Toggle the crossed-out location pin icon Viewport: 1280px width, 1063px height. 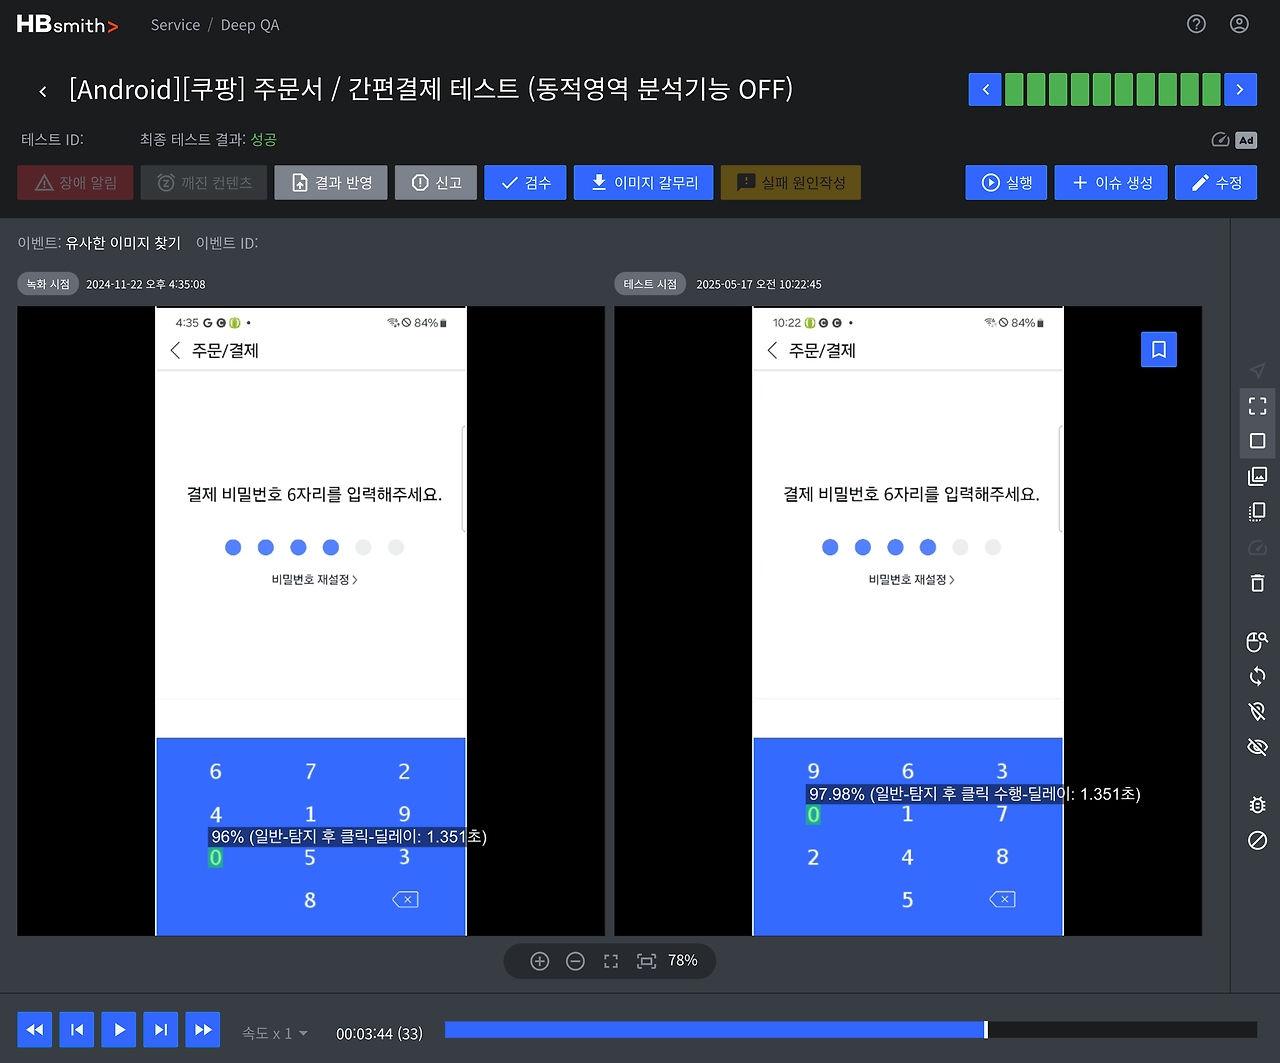click(1258, 711)
